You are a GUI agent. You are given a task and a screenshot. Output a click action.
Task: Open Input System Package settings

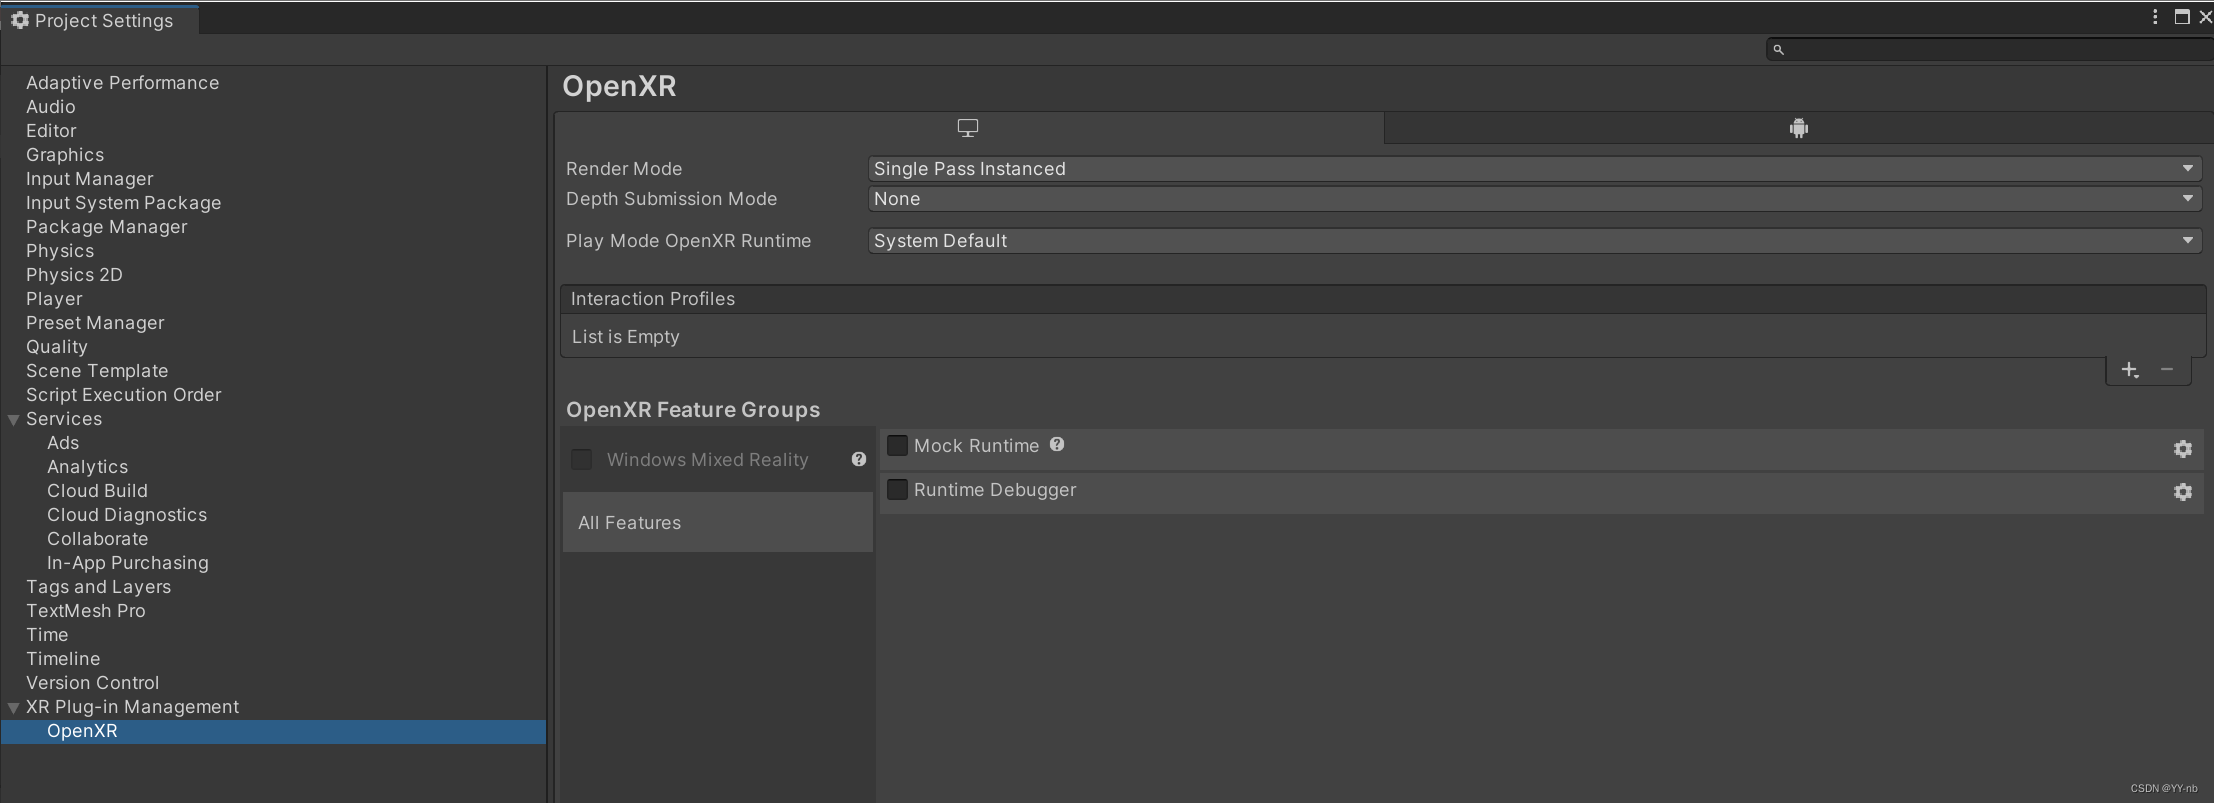pyautogui.click(x=123, y=203)
